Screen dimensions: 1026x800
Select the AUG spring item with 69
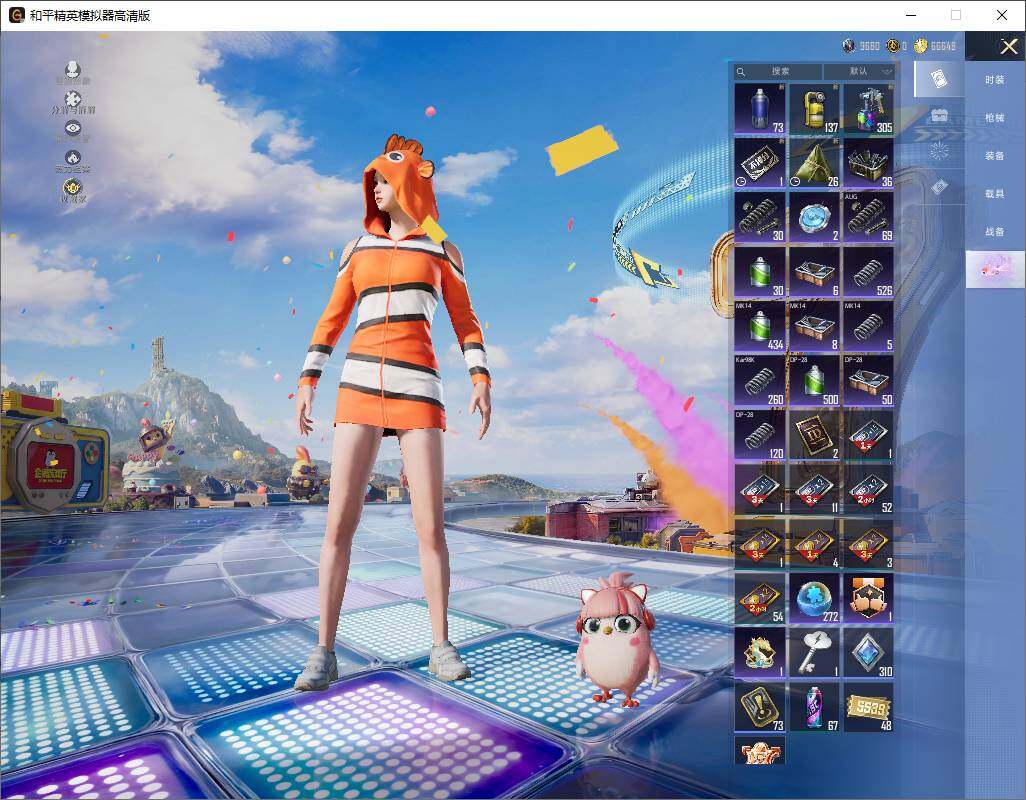[868, 217]
